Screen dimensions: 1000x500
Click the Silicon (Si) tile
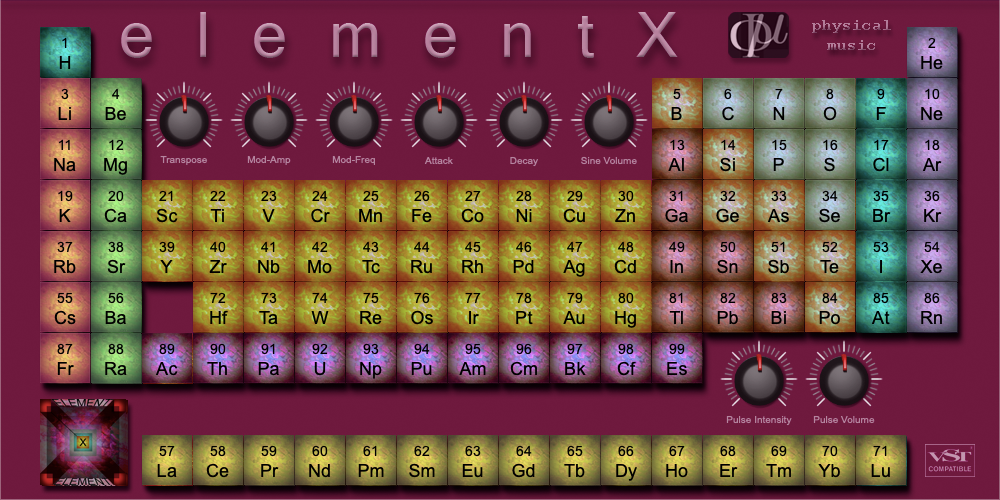pos(728,154)
